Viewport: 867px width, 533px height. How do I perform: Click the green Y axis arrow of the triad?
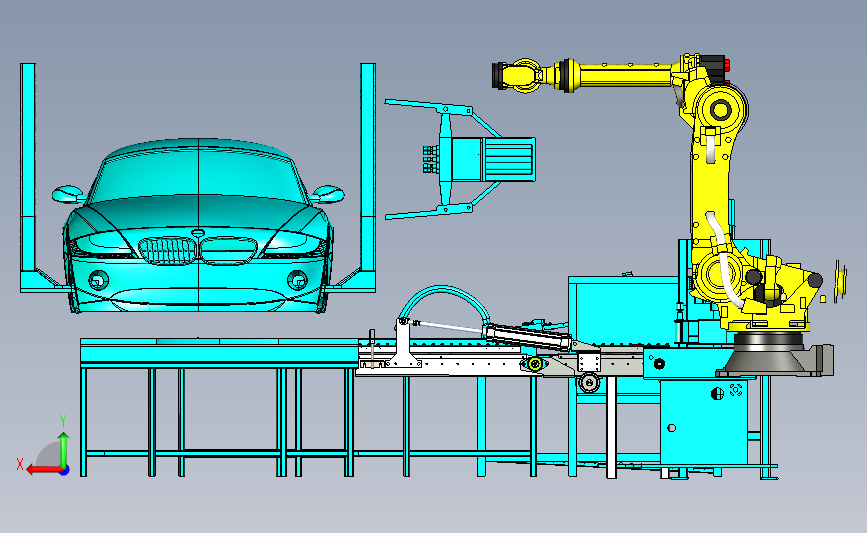(64, 449)
